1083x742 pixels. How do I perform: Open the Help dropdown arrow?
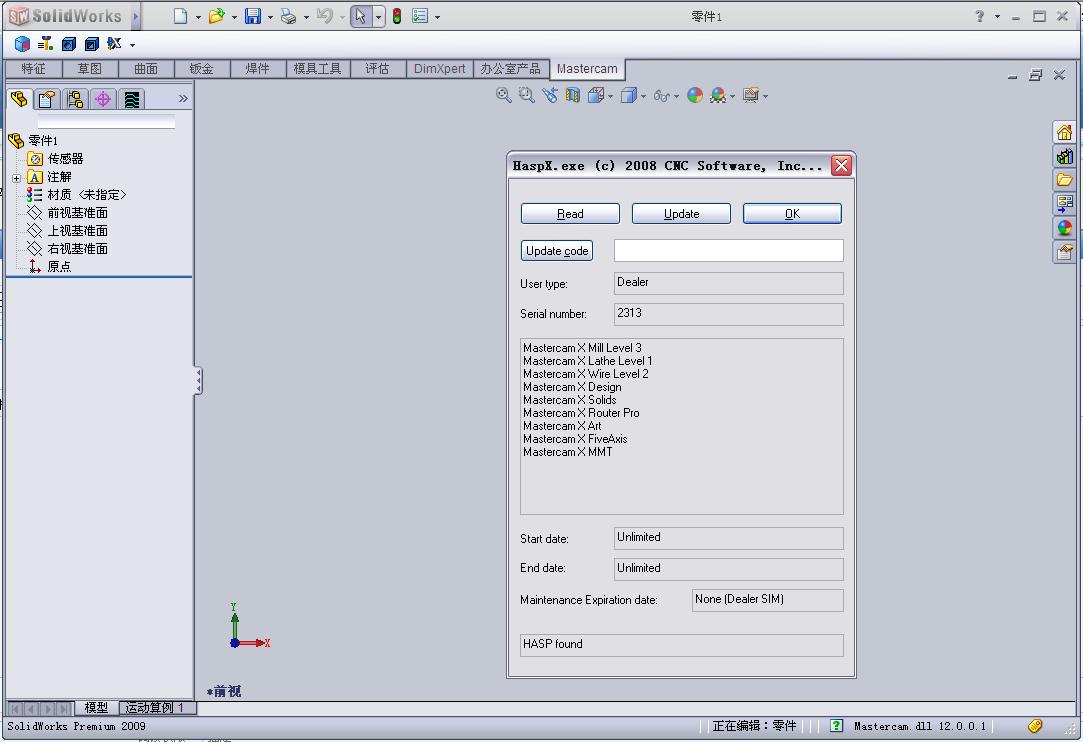997,16
